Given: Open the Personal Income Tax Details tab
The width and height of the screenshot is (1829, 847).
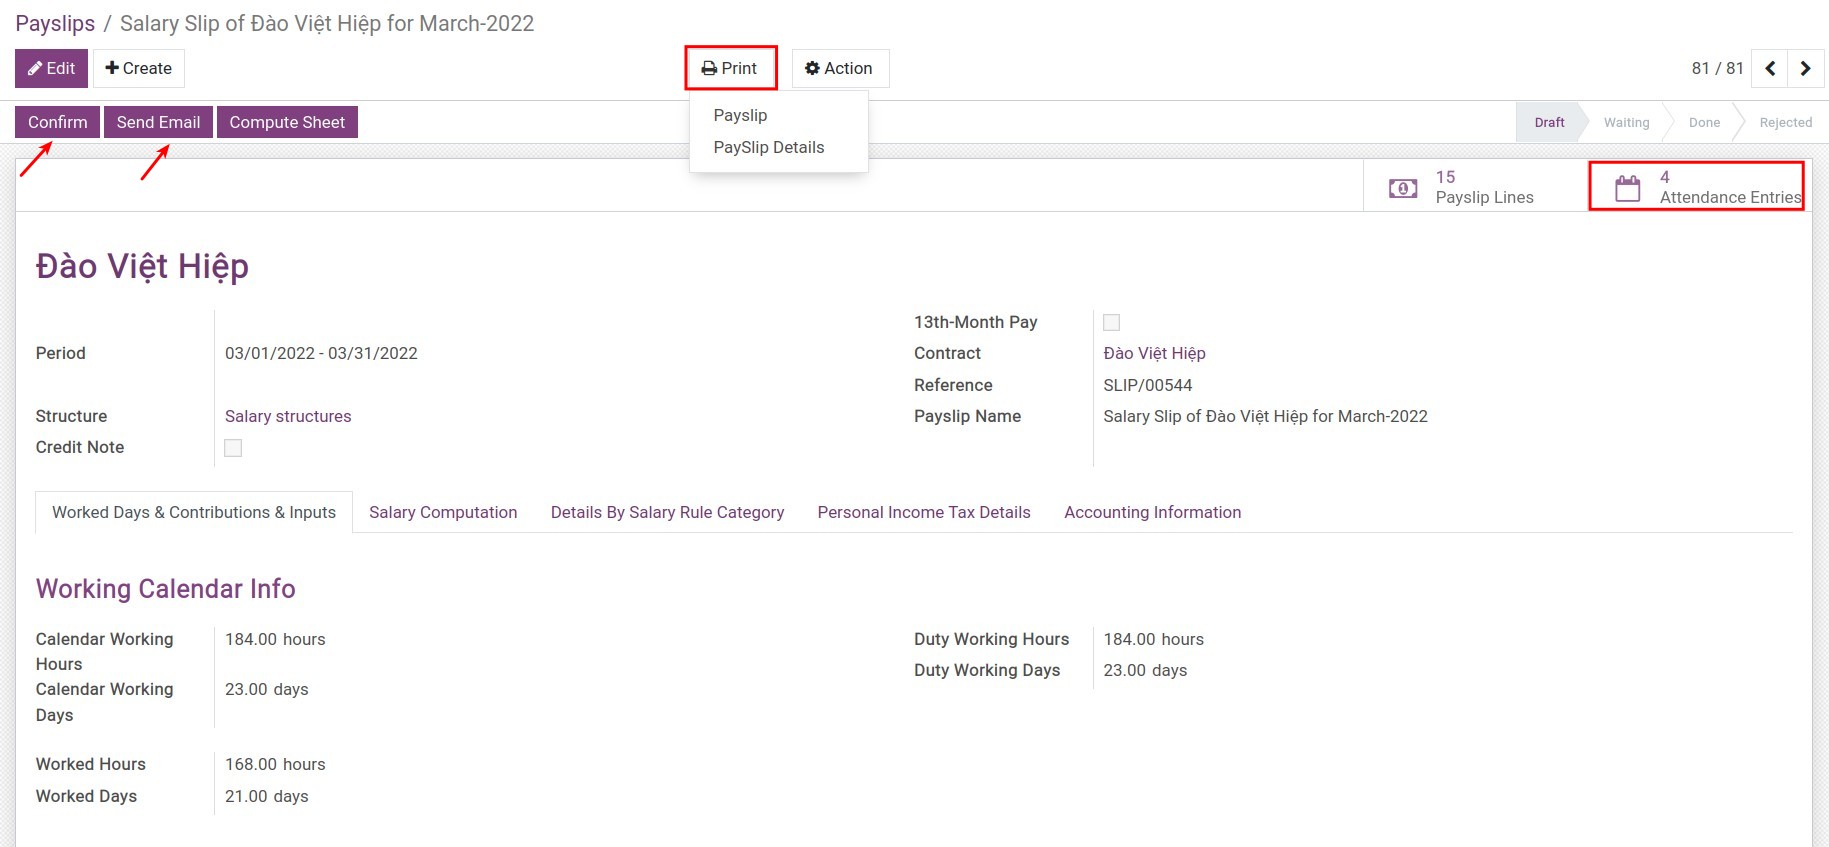Looking at the screenshot, I should coord(923,512).
